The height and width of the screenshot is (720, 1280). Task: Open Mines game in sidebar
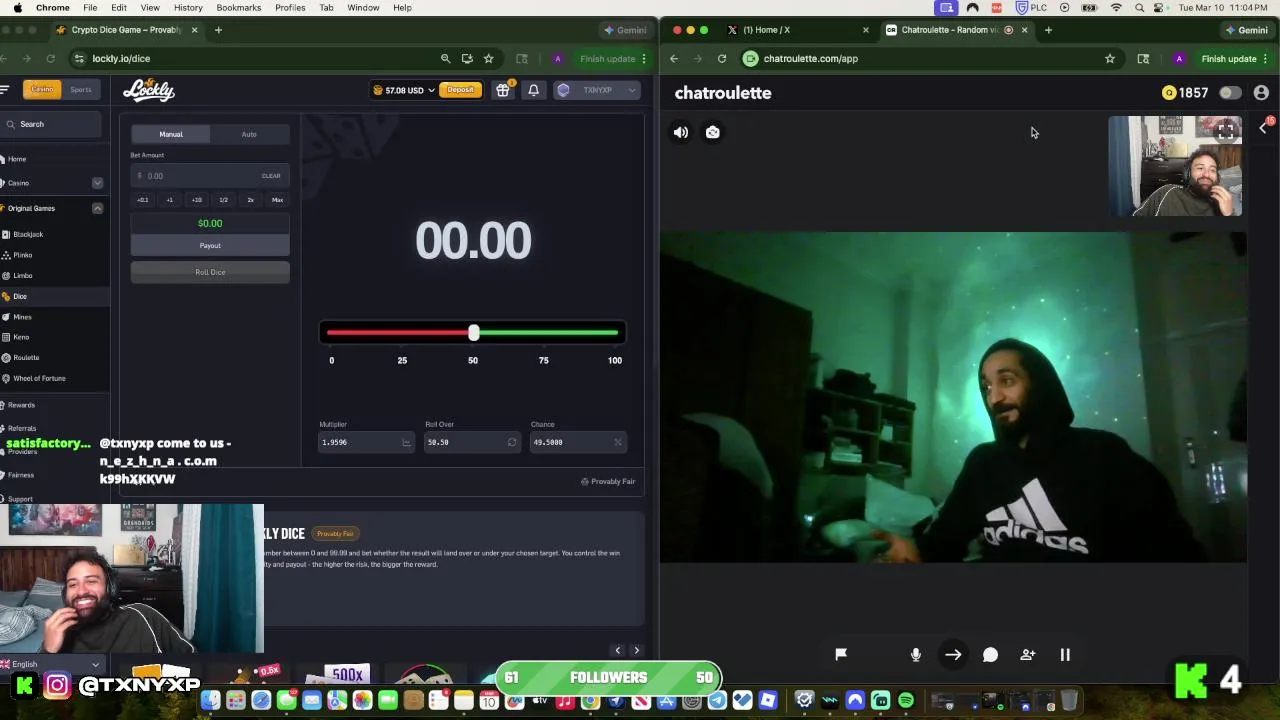click(22, 317)
